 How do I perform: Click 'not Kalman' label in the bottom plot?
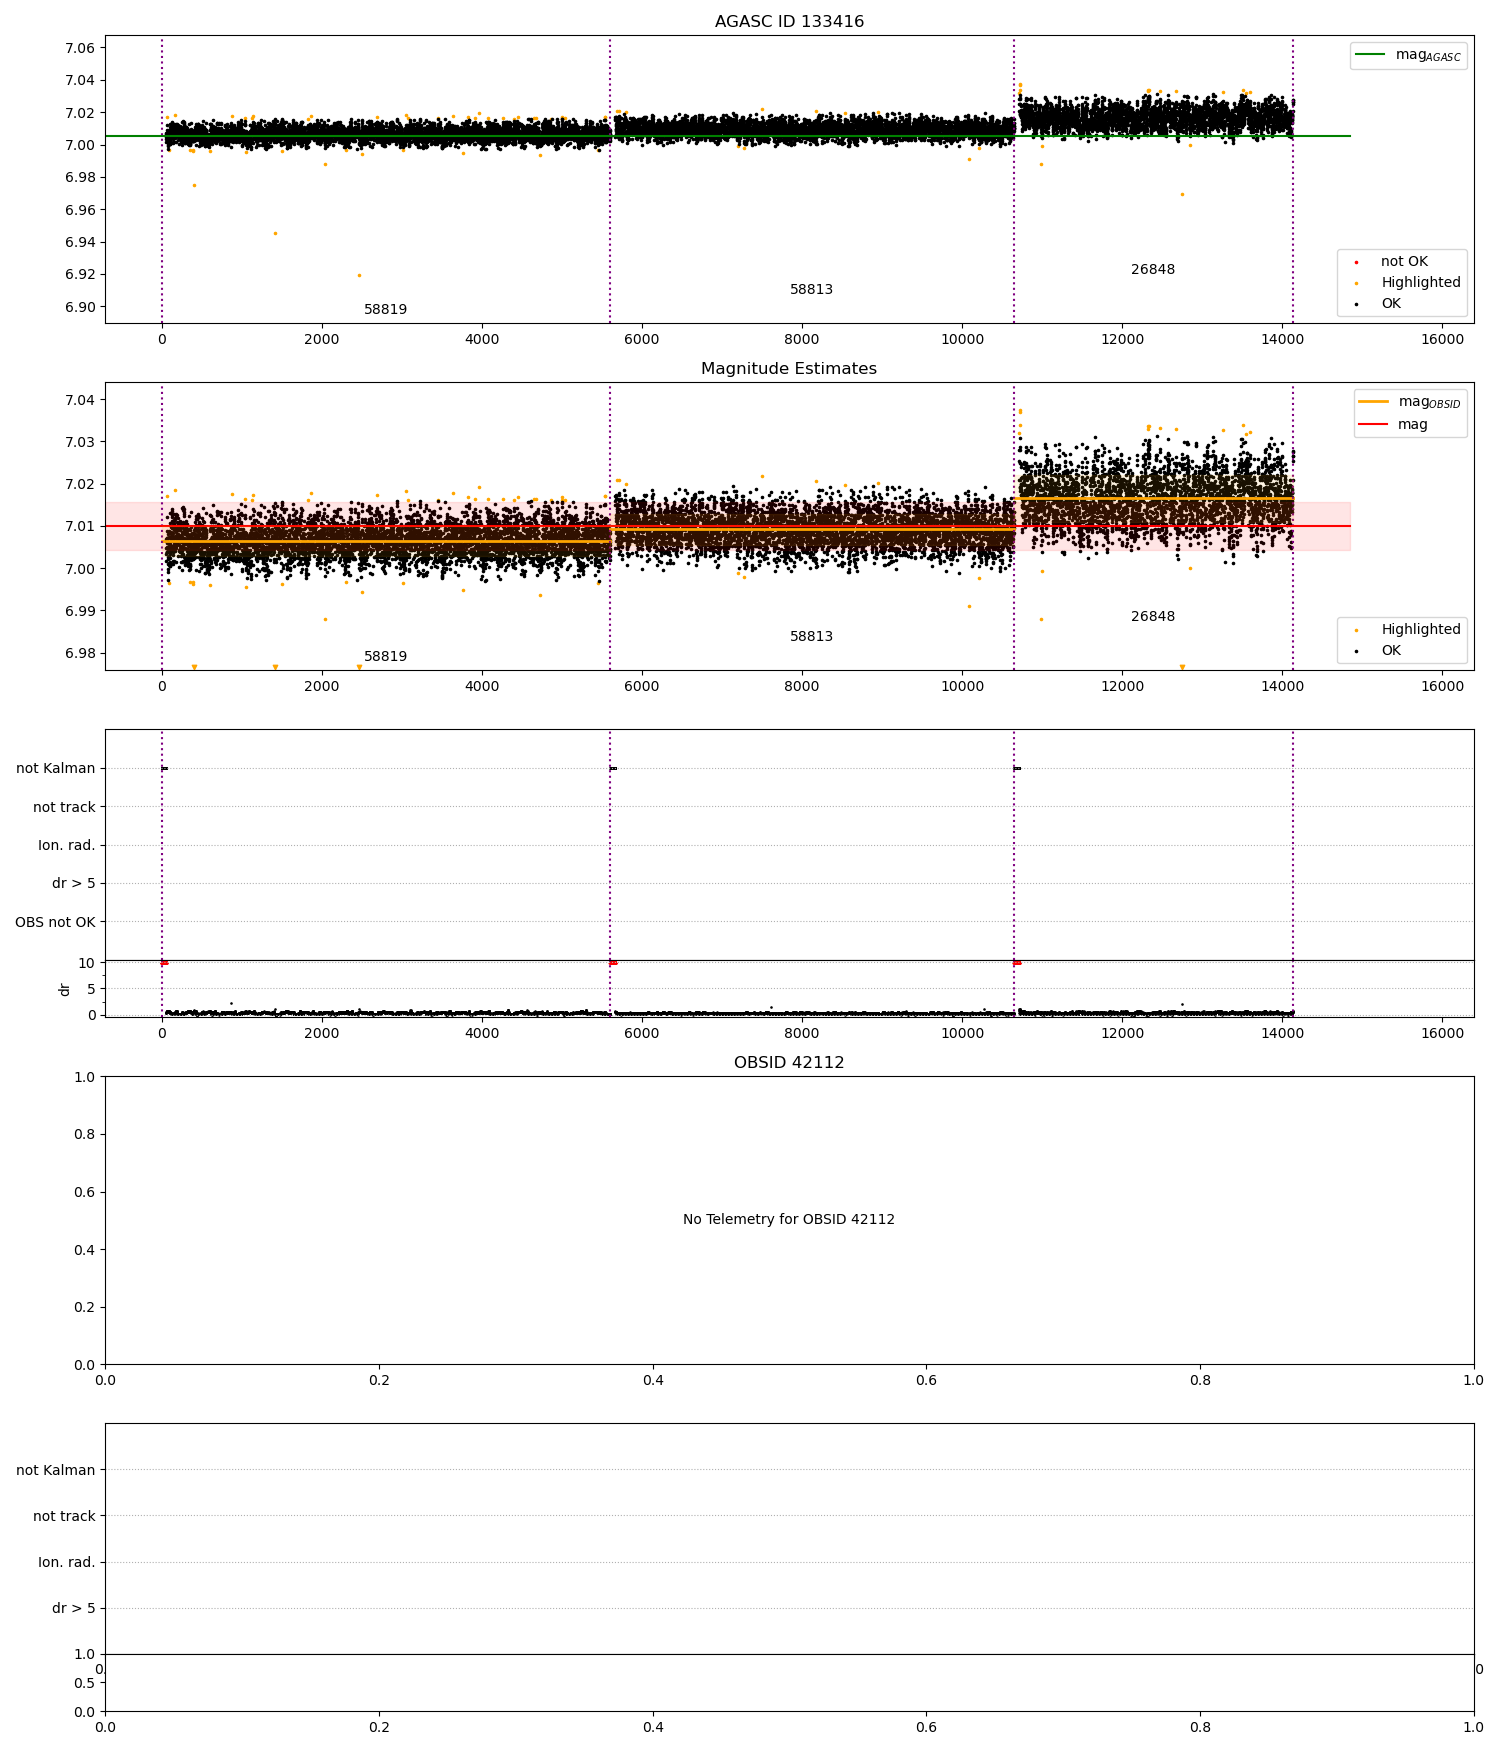pyautogui.click(x=56, y=1471)
